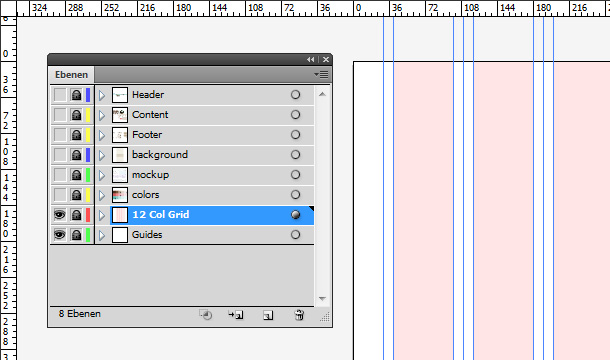Click the make clipping mask icon
The image size is (610, 360).
pyautogui.click(x=205, y=314)
